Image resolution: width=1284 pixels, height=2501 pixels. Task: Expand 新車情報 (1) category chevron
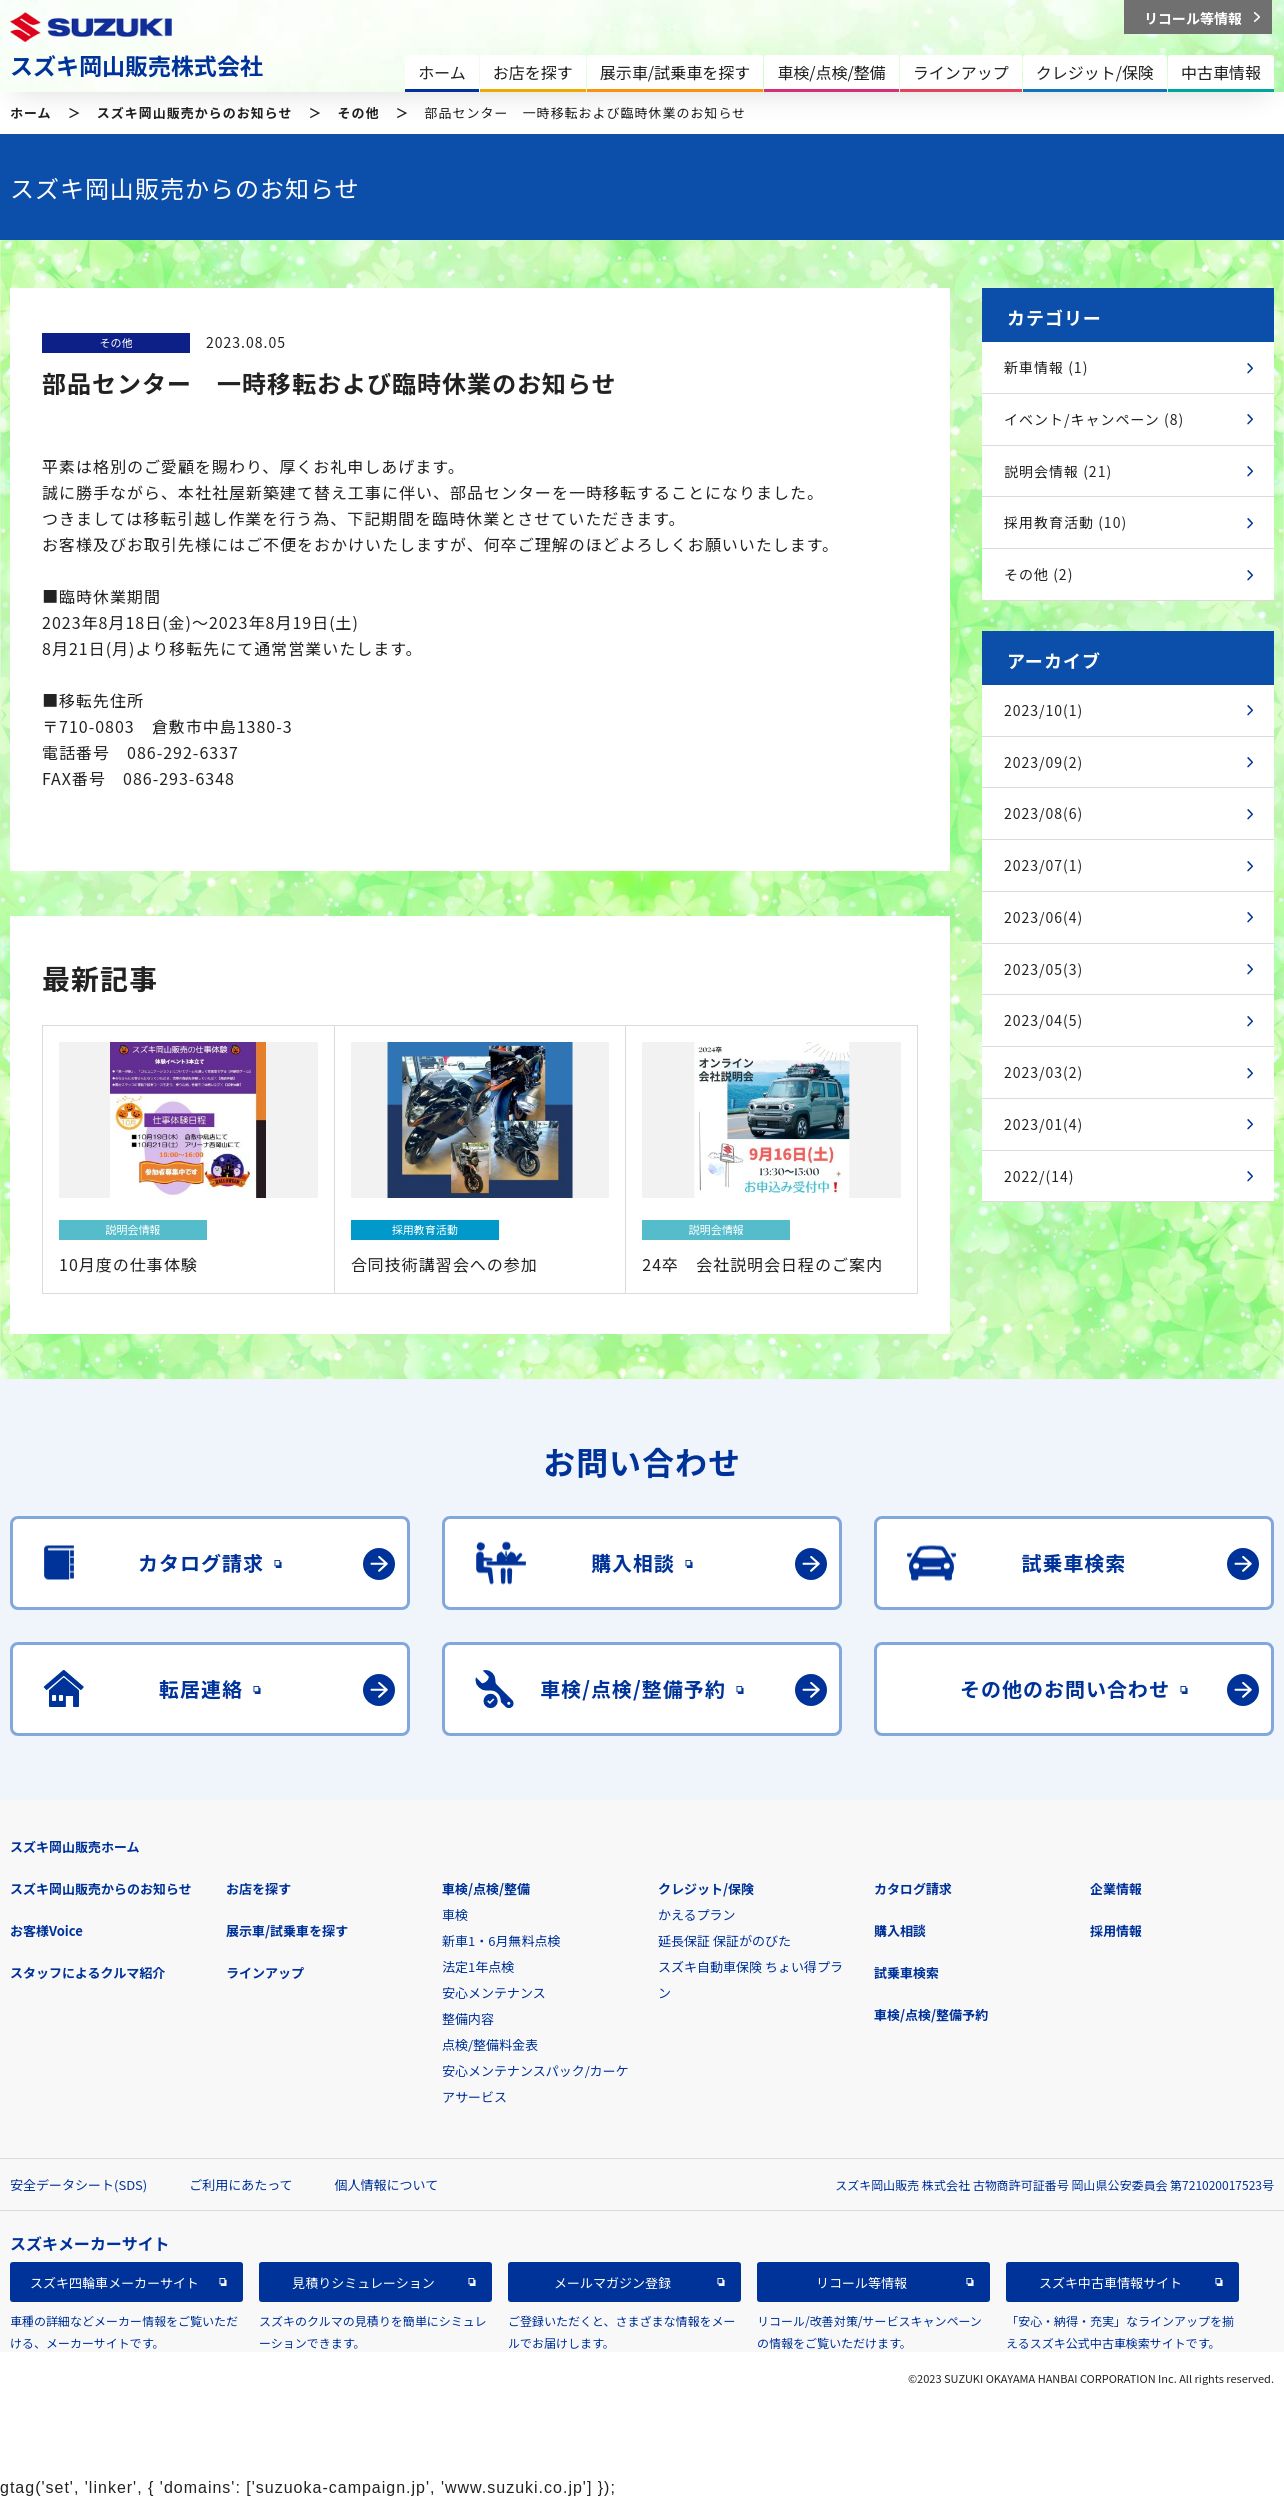[x=1250, y=368]
